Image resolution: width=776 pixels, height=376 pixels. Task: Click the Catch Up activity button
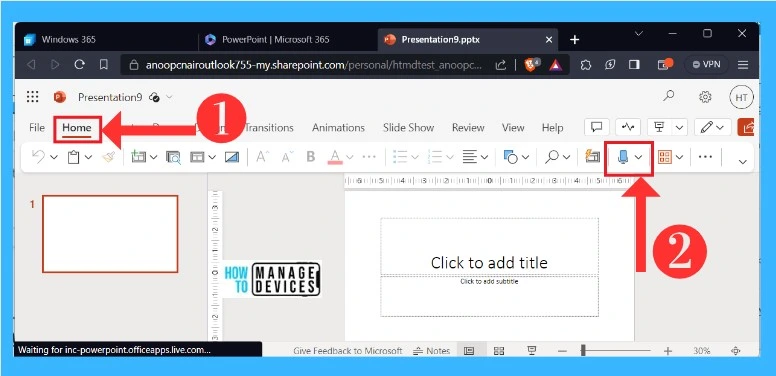[628, 127]
